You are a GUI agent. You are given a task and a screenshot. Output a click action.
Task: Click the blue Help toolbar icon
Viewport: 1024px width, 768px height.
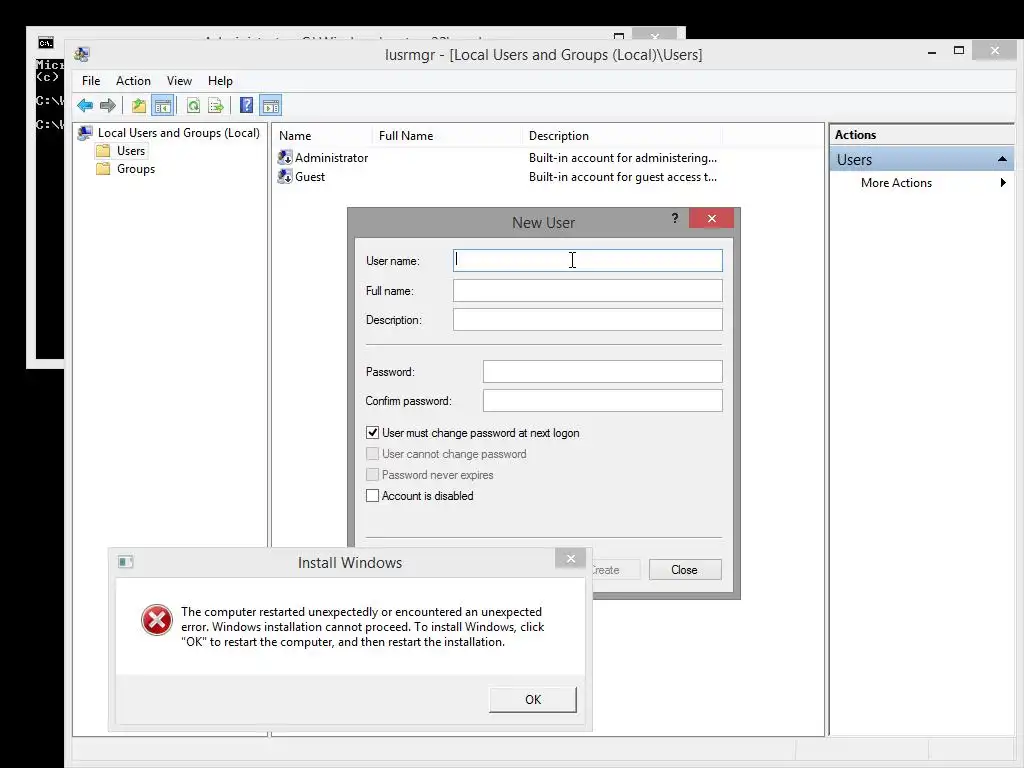(246, 105)
